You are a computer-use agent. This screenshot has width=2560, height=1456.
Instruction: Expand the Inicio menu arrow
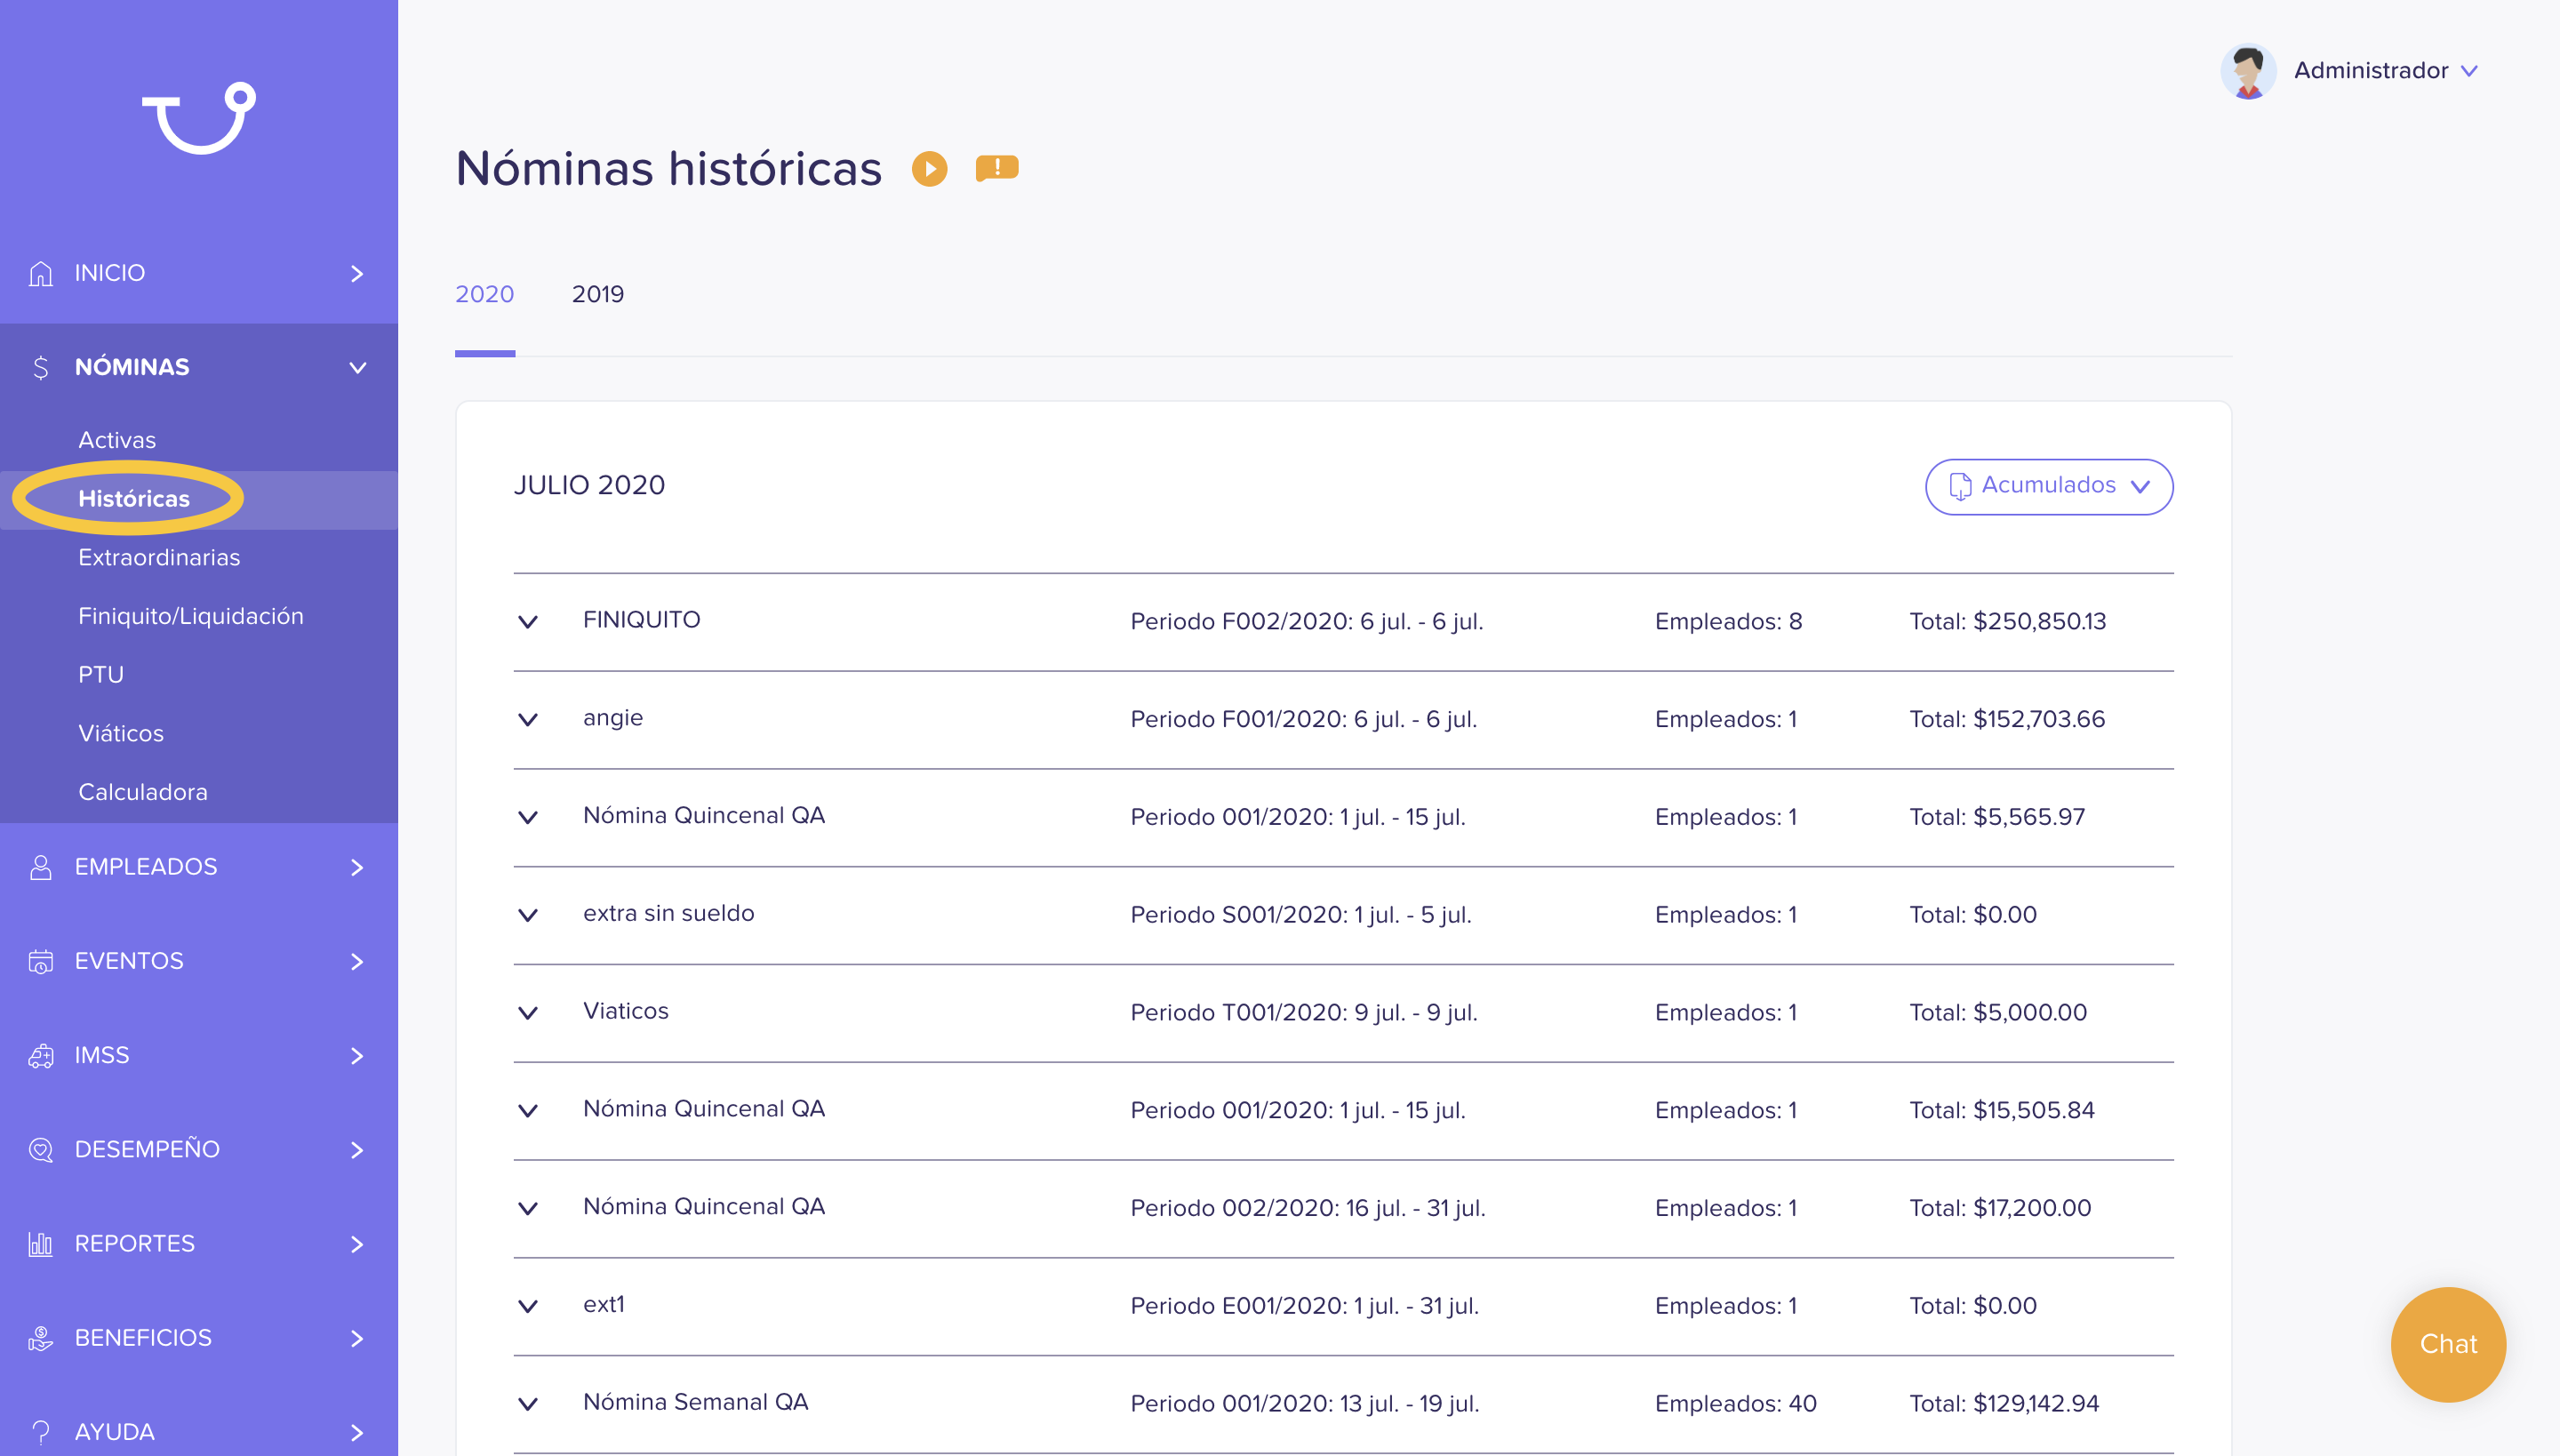(x=357, y=273)
